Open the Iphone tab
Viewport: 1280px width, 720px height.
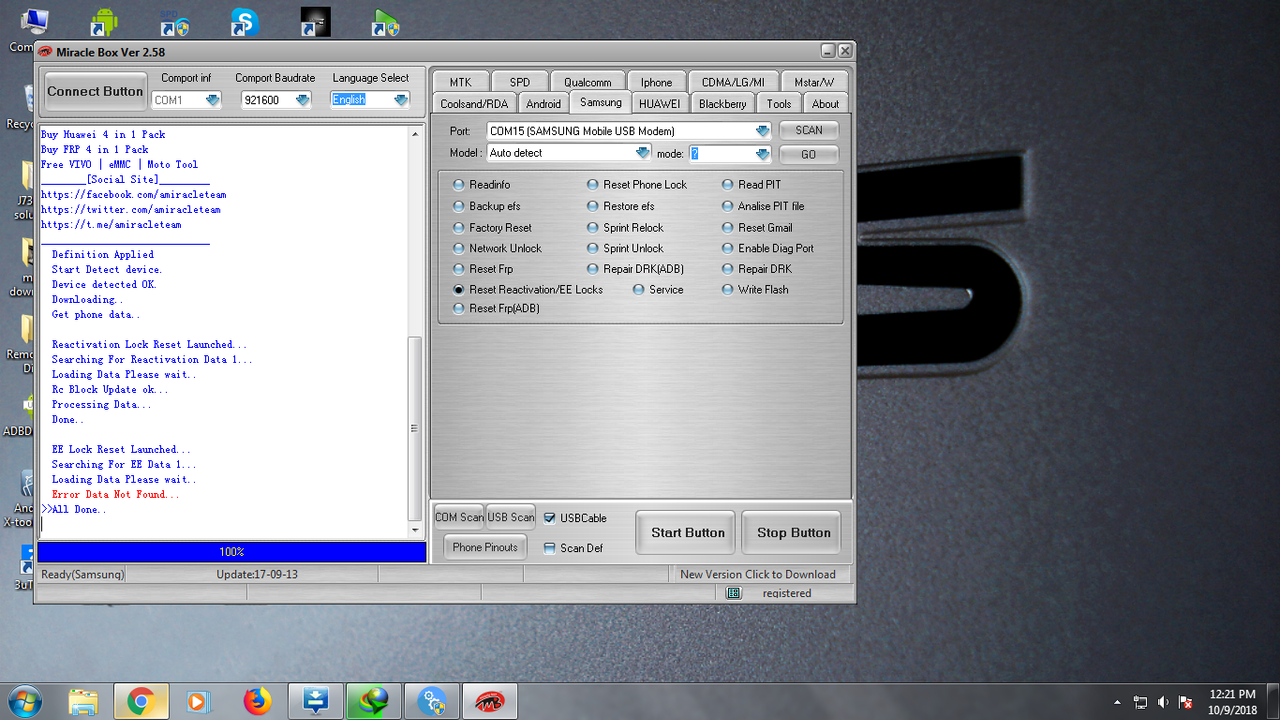point(657,82)
